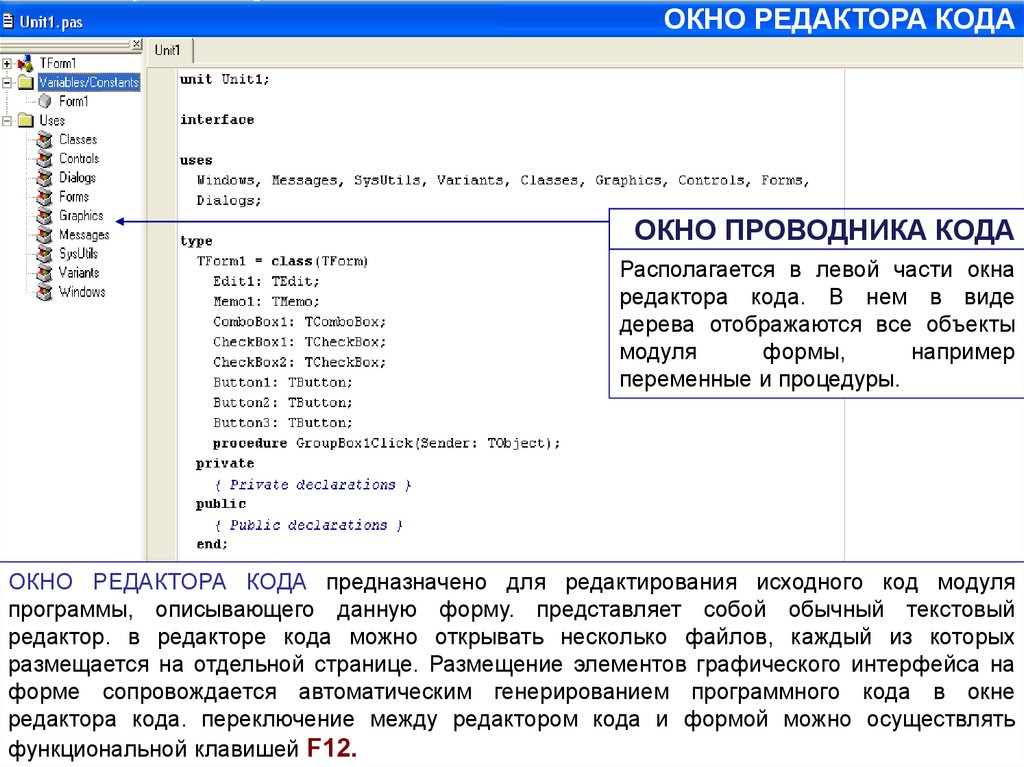
Task: Click the TForm1 class icon in the tree
Action: click(x=26, y=63)
